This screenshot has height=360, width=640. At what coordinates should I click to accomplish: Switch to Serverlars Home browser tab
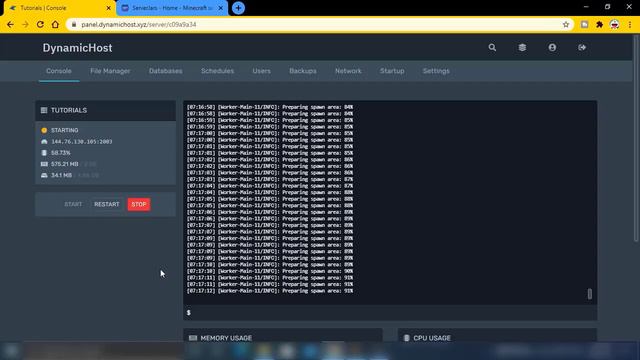pos(172,8)
